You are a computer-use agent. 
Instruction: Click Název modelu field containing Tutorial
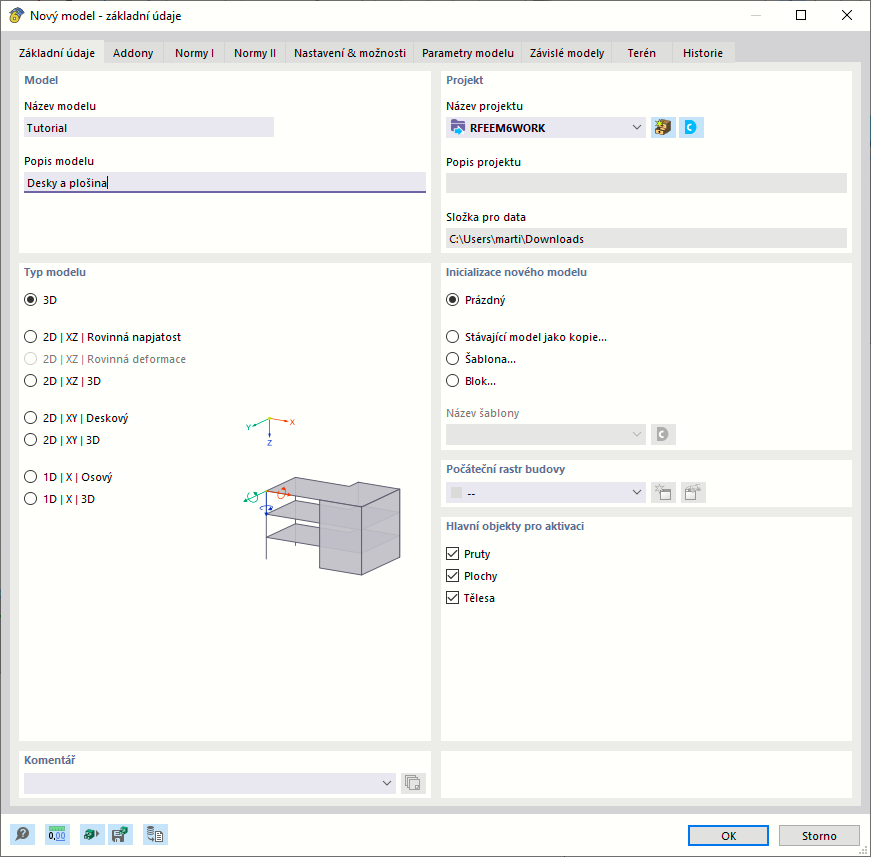click(149, 128)
